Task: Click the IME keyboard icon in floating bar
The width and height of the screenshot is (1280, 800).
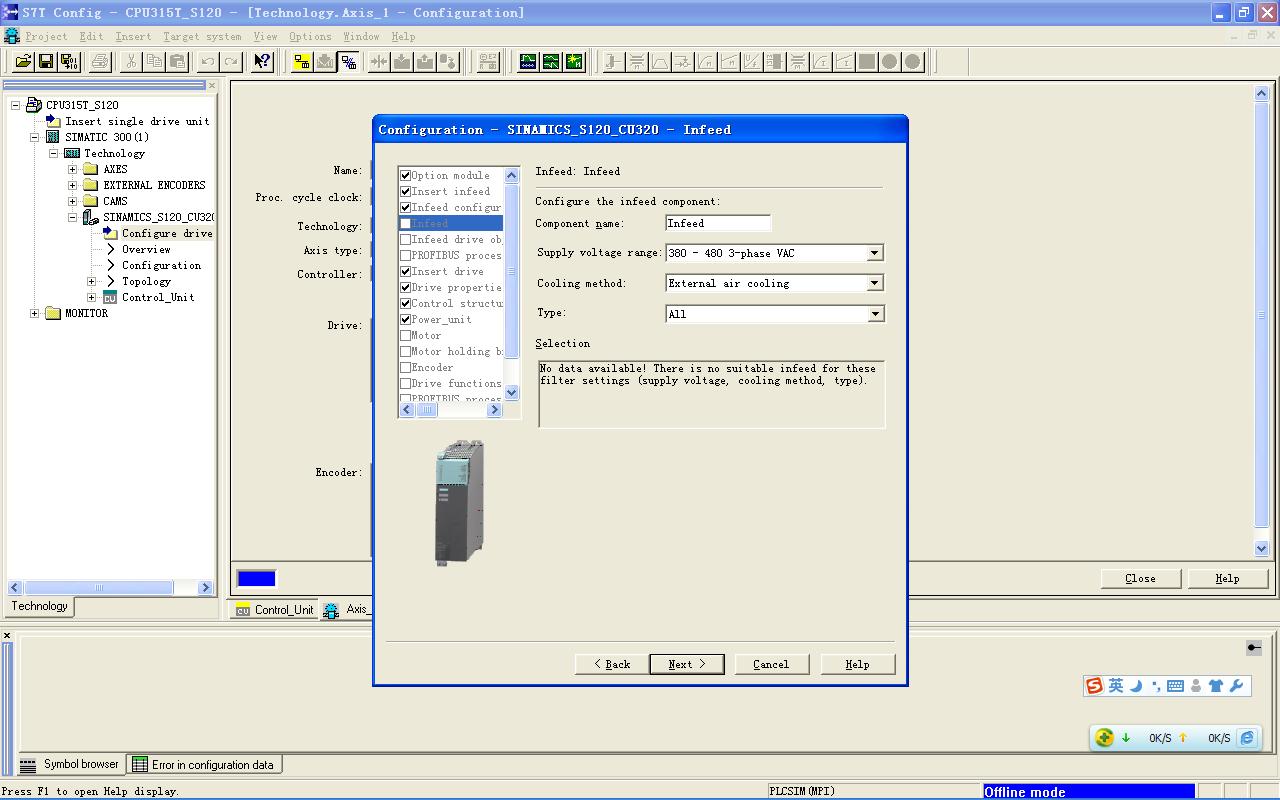Action: [x=1175, y=686]
